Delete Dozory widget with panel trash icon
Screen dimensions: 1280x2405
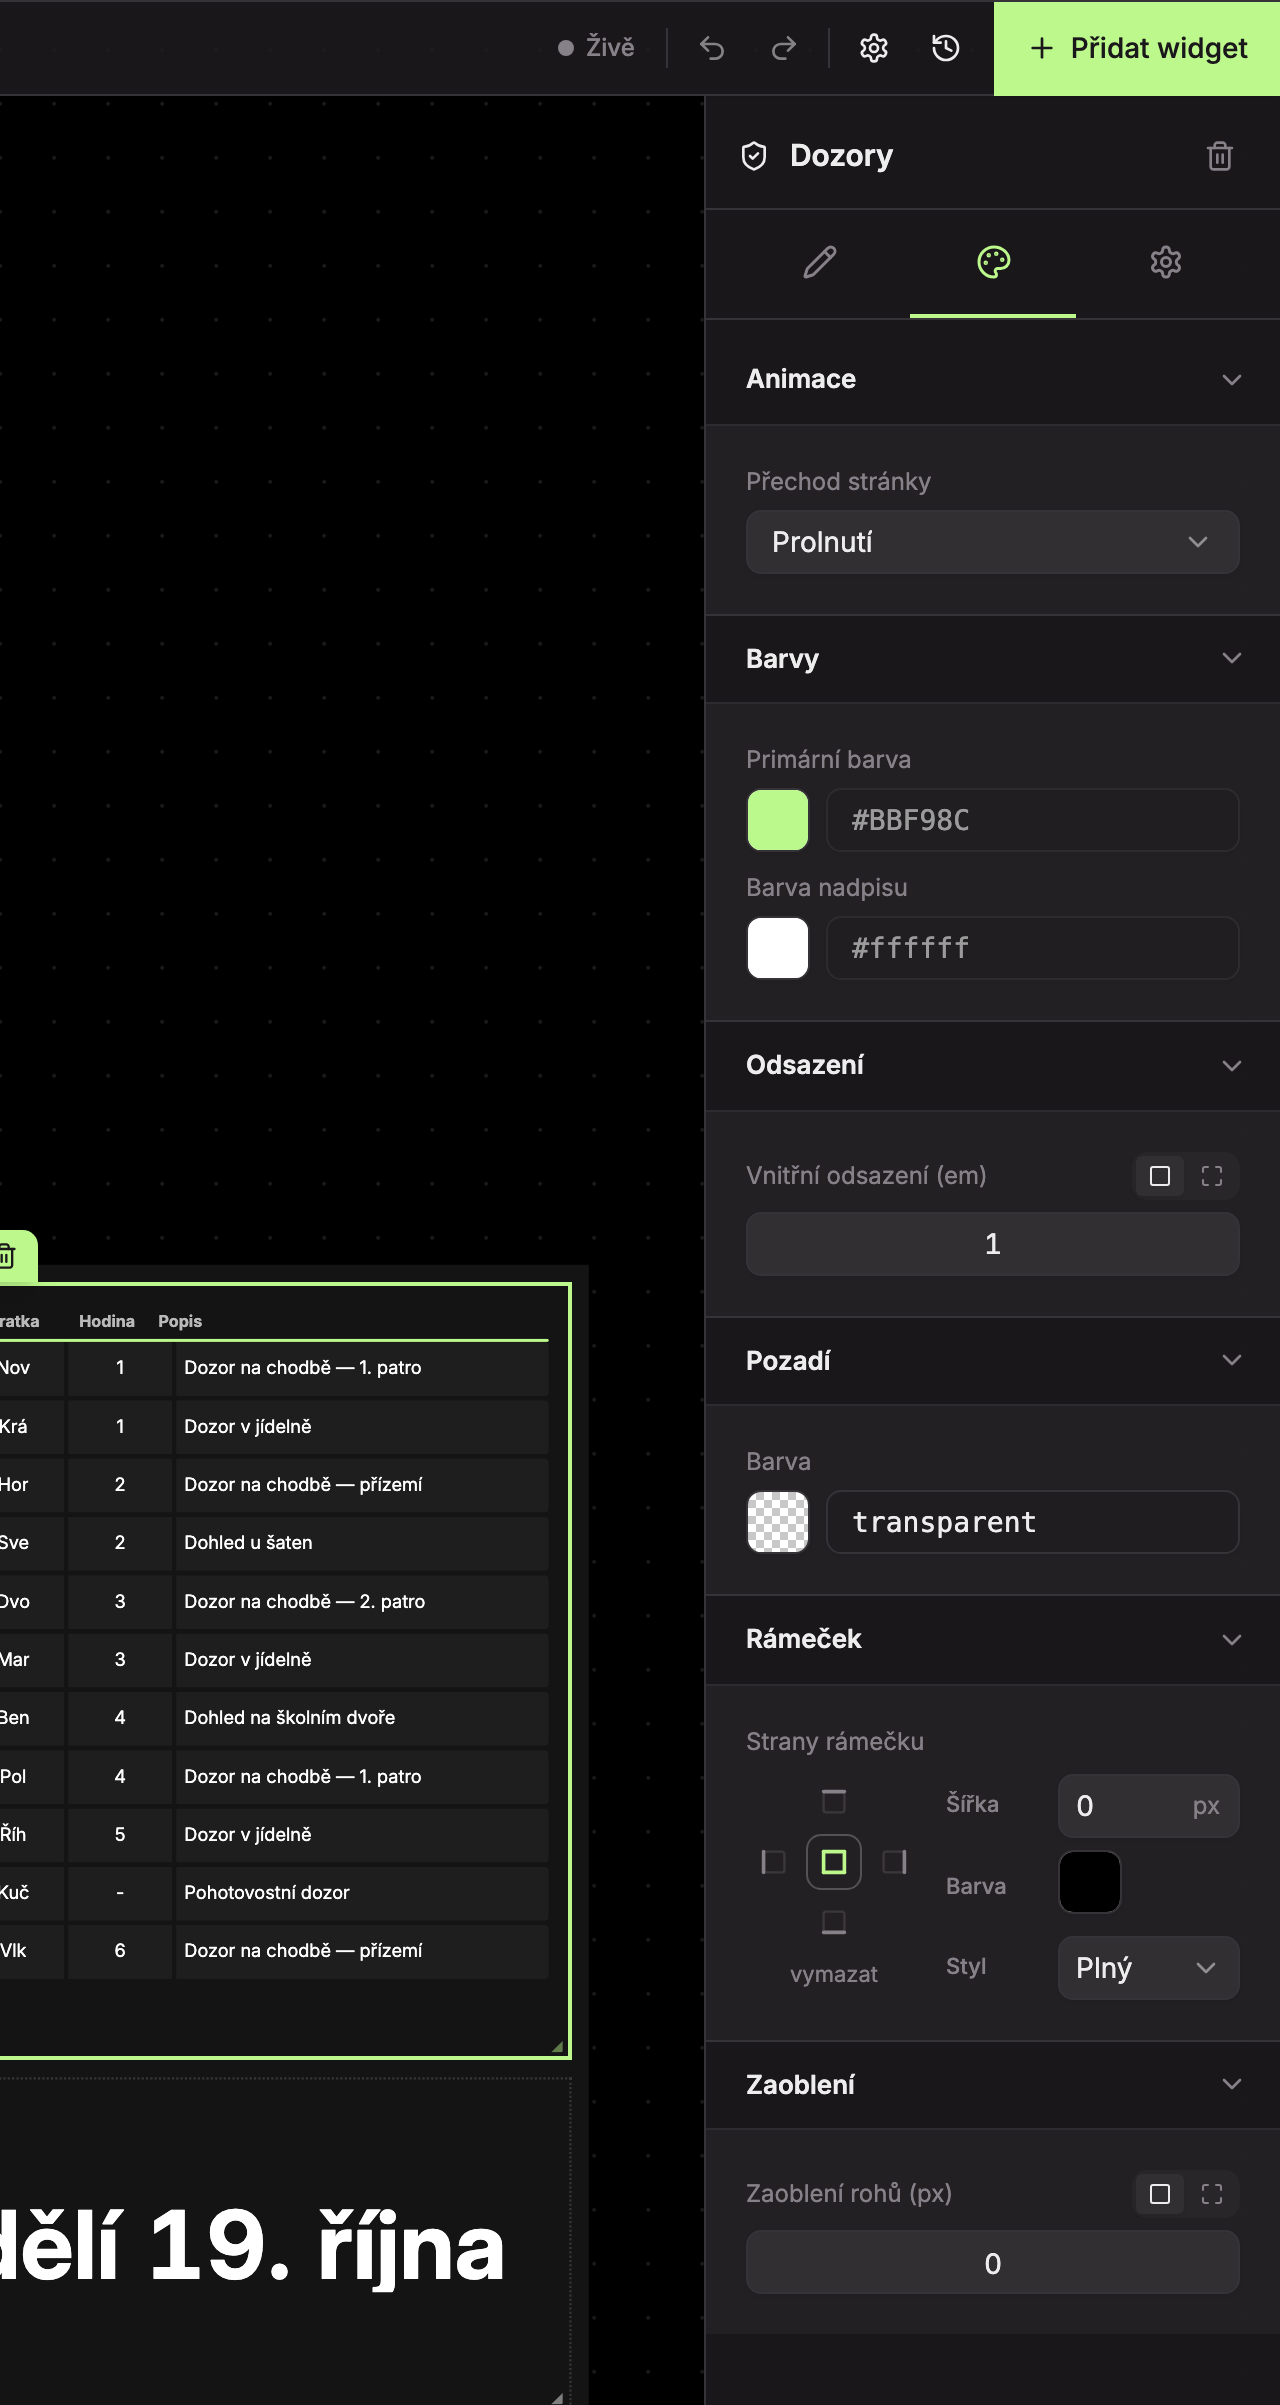[1220, 156]
